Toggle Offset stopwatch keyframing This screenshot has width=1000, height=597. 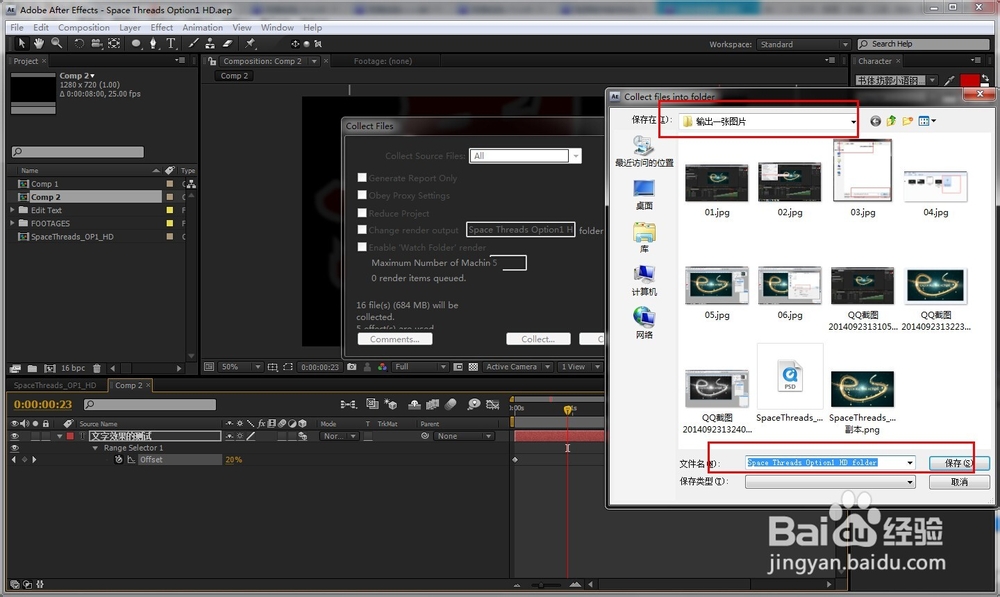pos(119,459)
